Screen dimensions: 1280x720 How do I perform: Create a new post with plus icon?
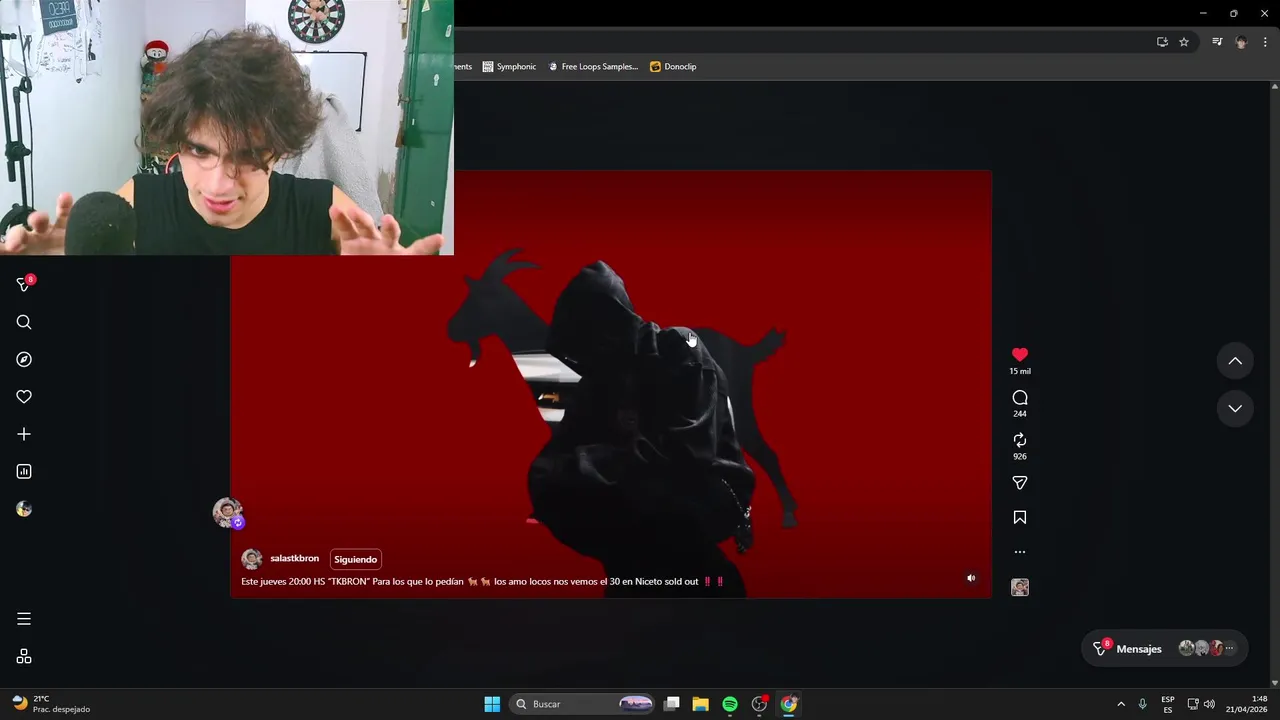24,434
